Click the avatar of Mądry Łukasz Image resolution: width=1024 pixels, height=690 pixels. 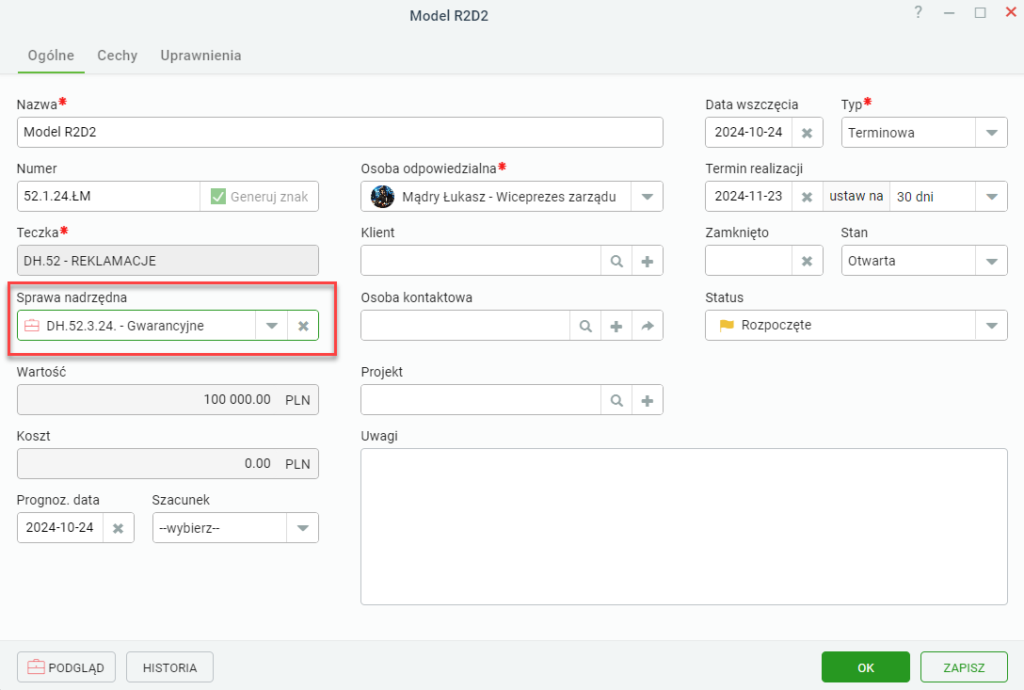383,196
